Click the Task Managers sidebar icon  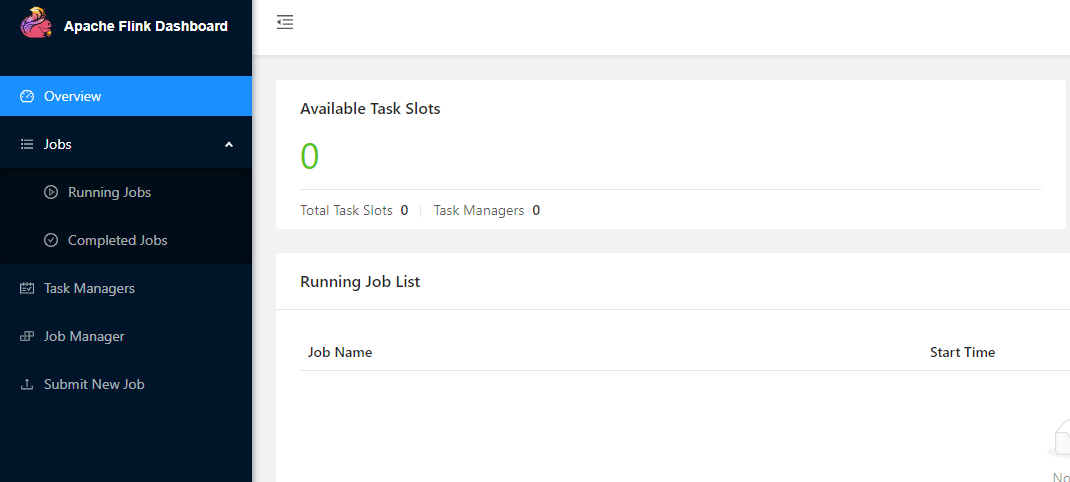27,288
